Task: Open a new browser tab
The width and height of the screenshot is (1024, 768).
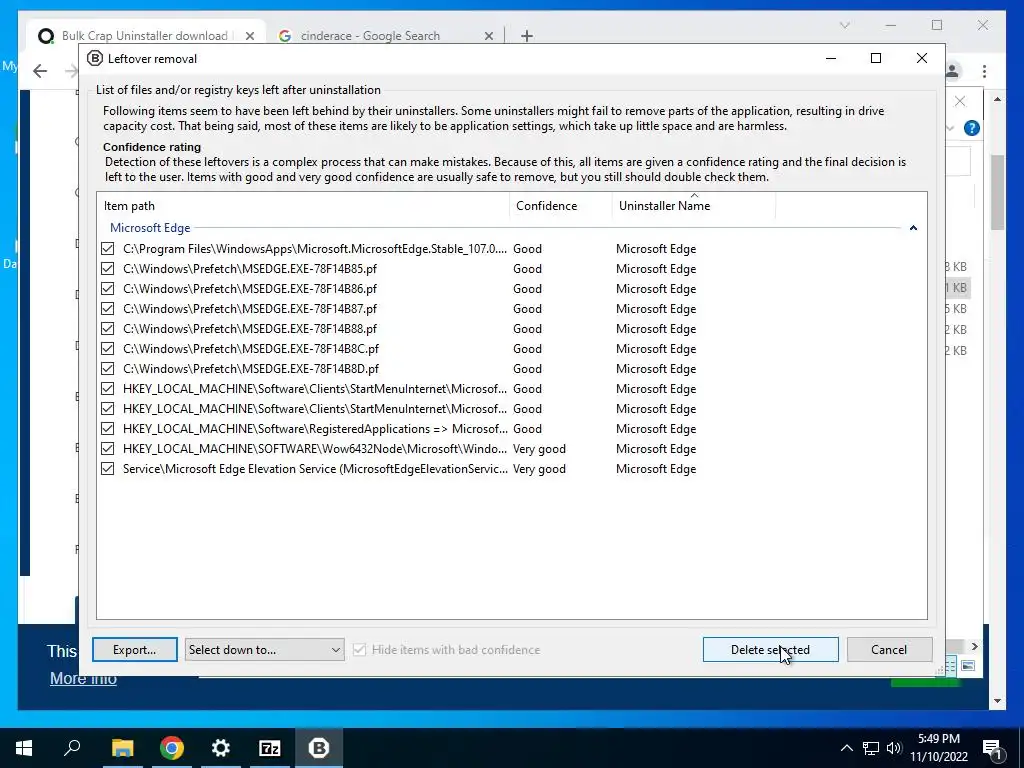Action: coord(527,36)
